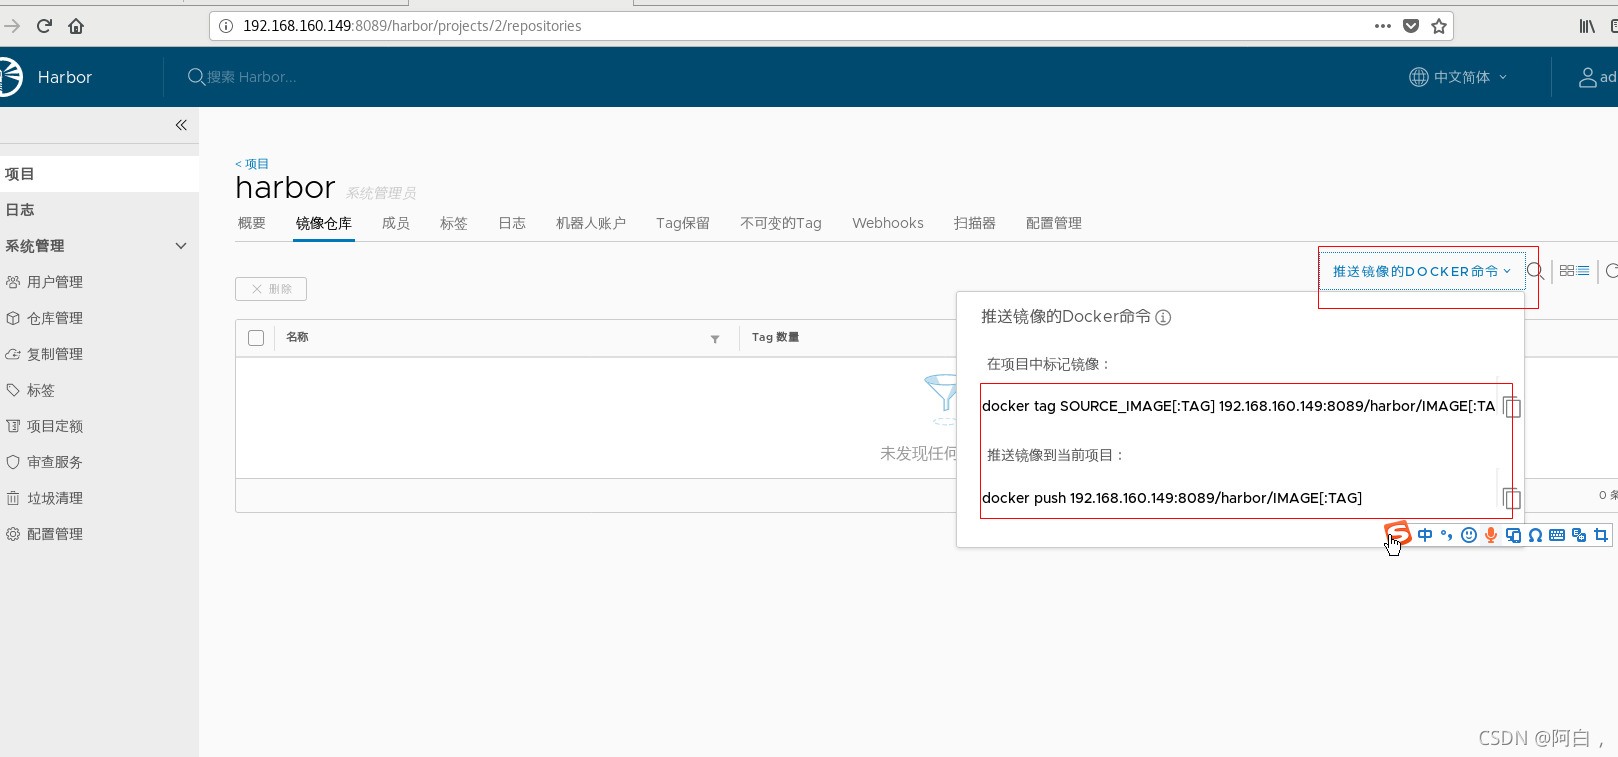Open IME soft keyboard icon
The width and height of the screenshot is (1618, 757).
[1557, 535]
